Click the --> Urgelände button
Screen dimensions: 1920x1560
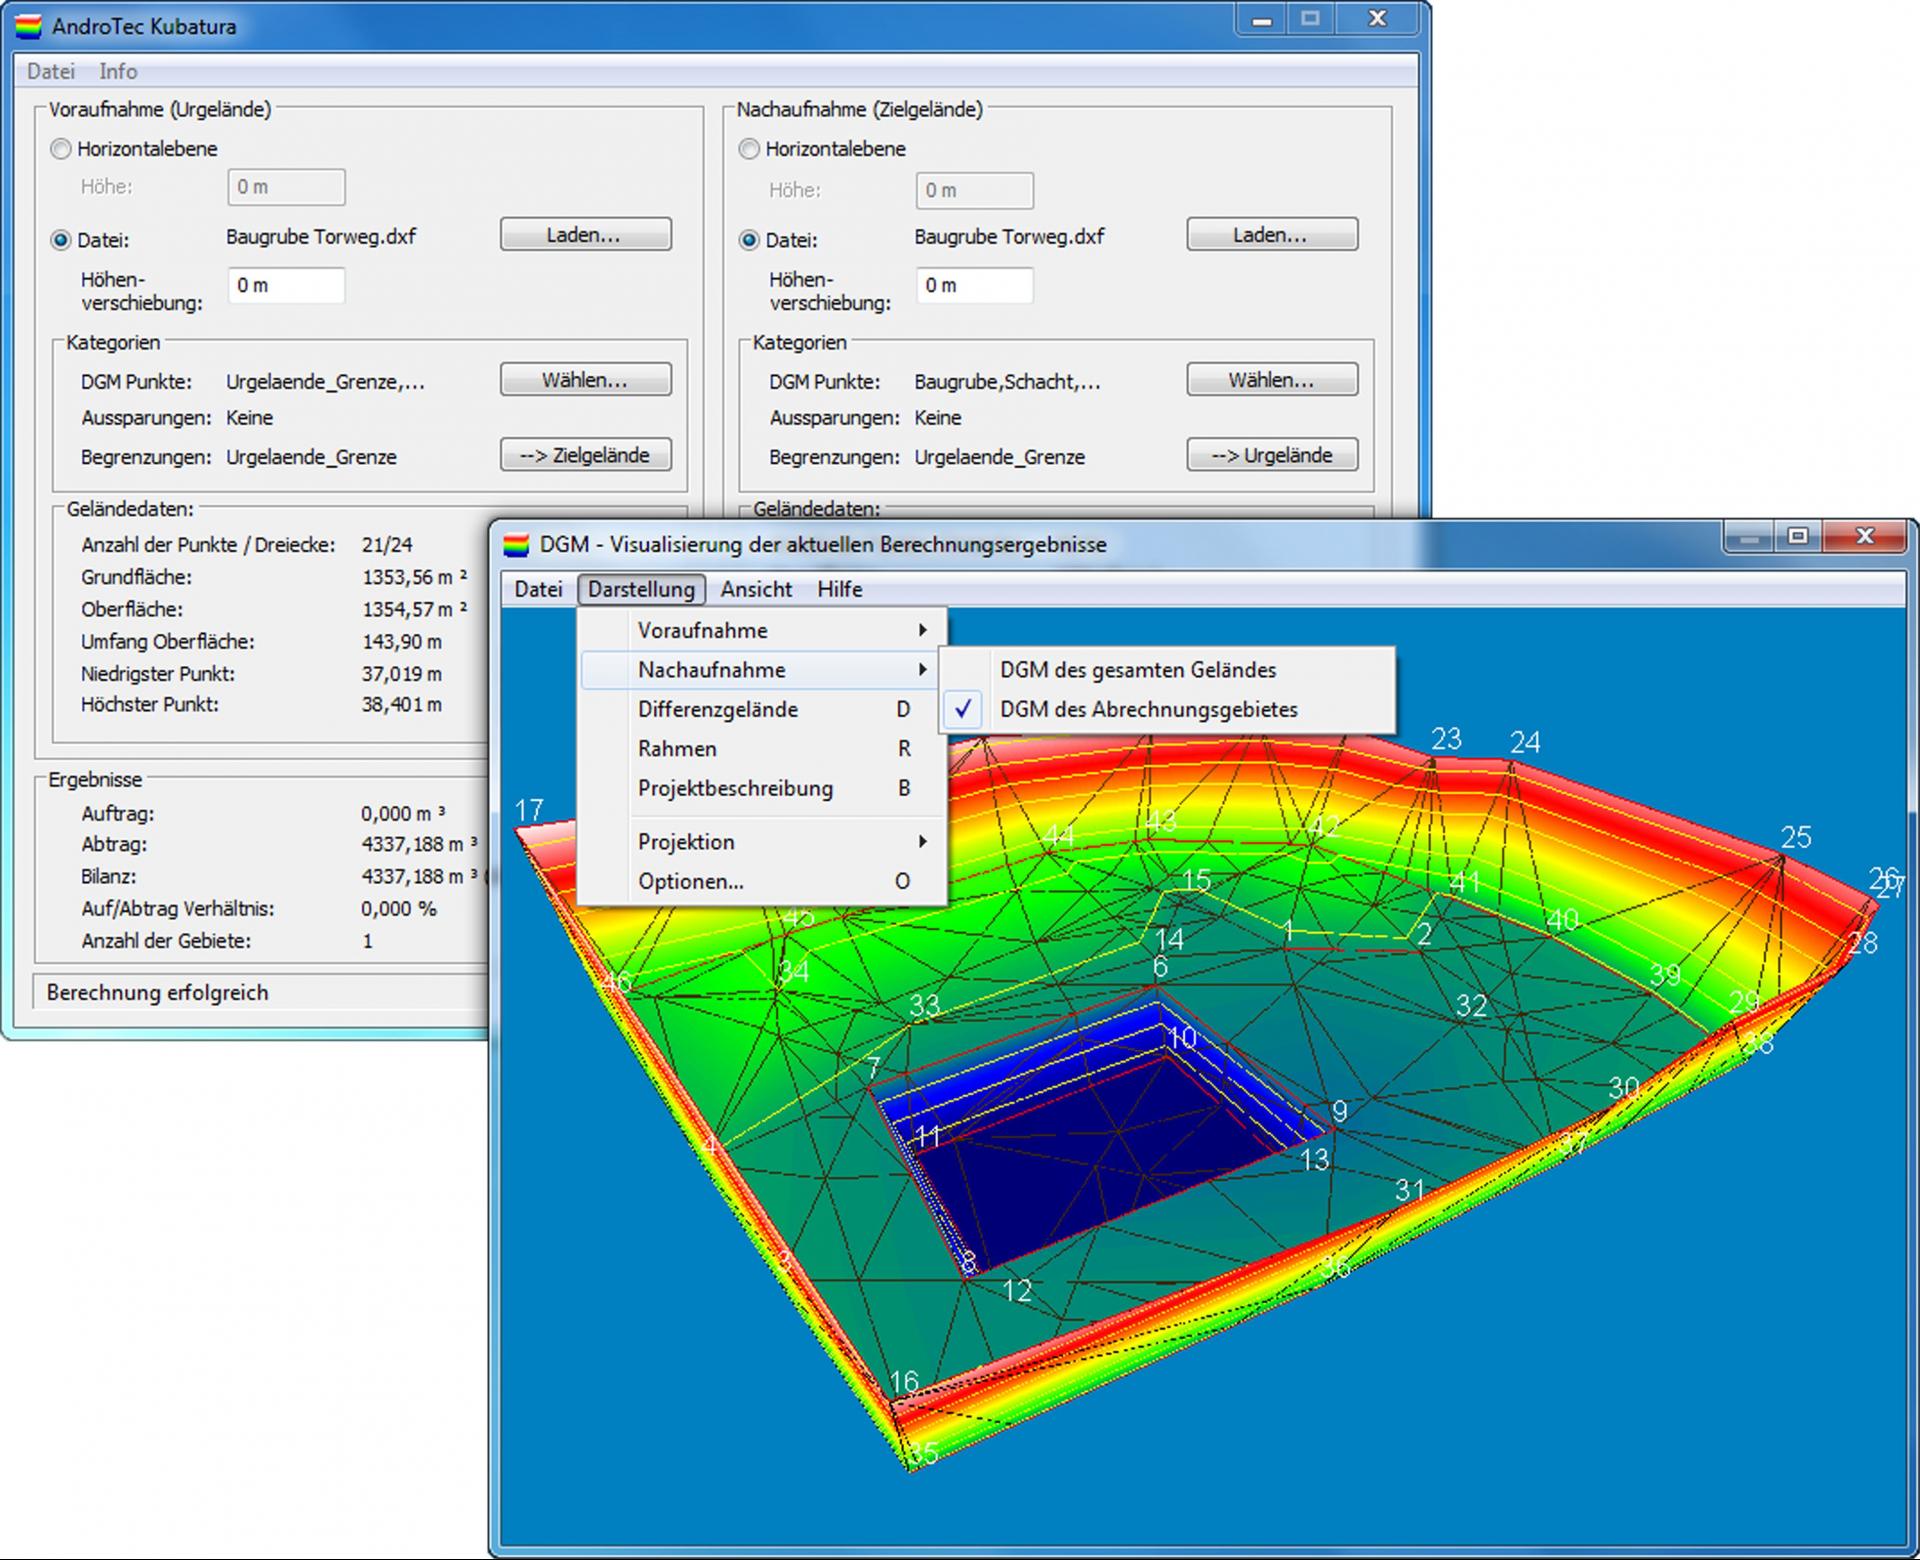pyautogui.click(x=1272, y=455)
